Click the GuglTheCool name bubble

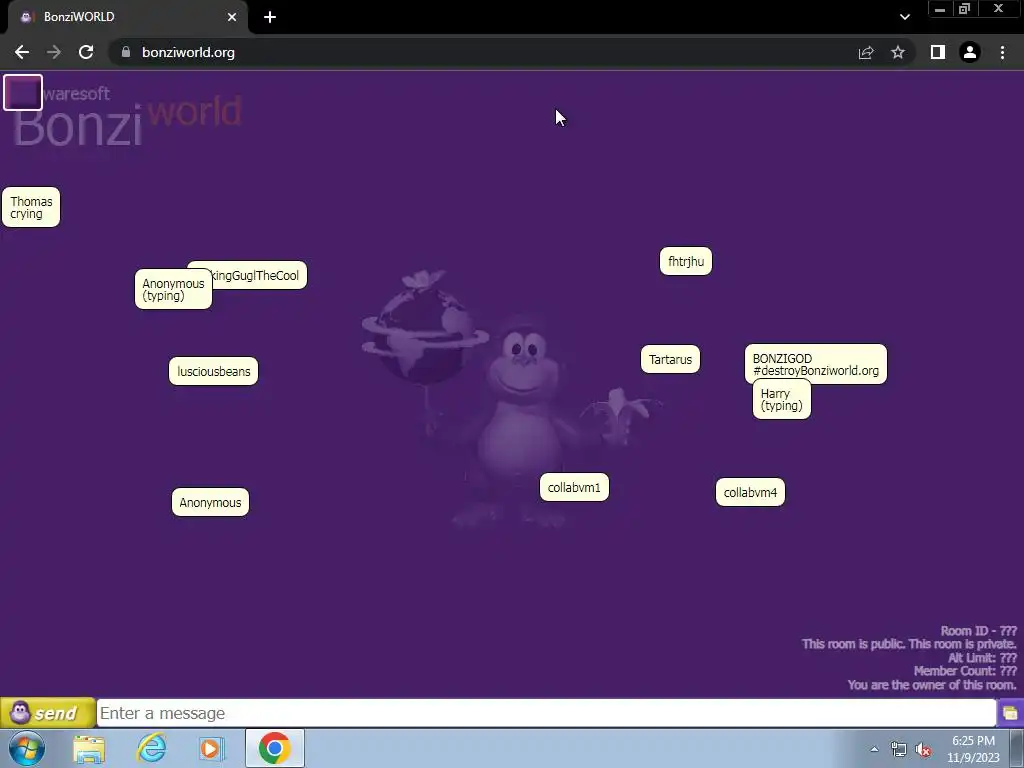[259, 275]
